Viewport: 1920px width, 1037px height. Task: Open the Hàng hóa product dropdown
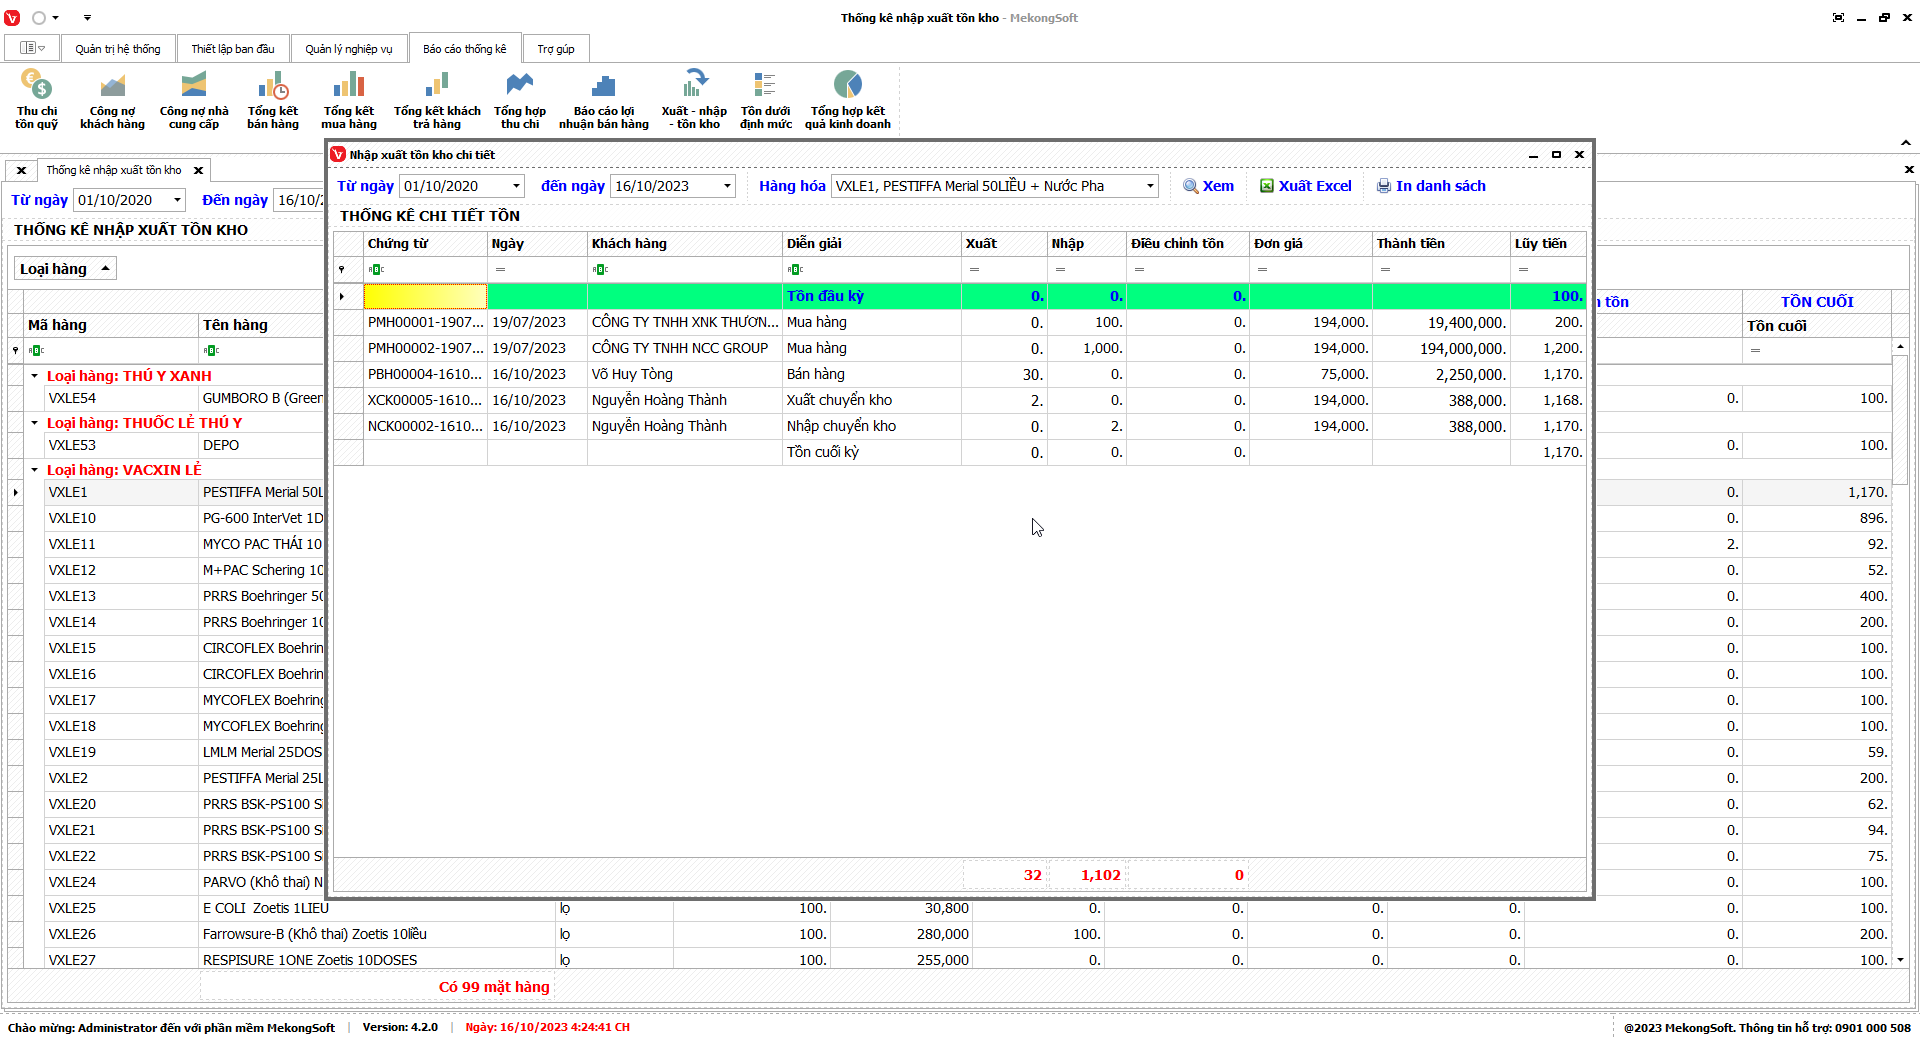[x=1150, y=186]
